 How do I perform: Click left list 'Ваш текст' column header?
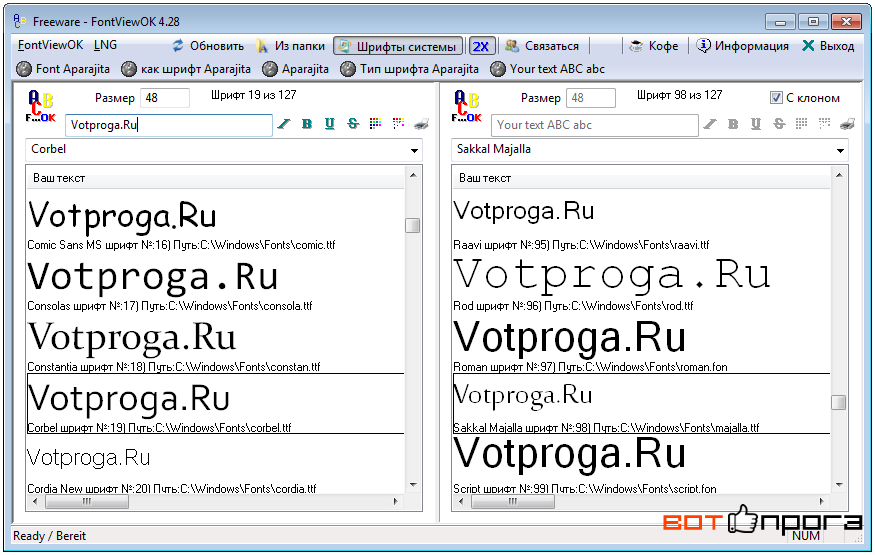[x=215, y=178]
